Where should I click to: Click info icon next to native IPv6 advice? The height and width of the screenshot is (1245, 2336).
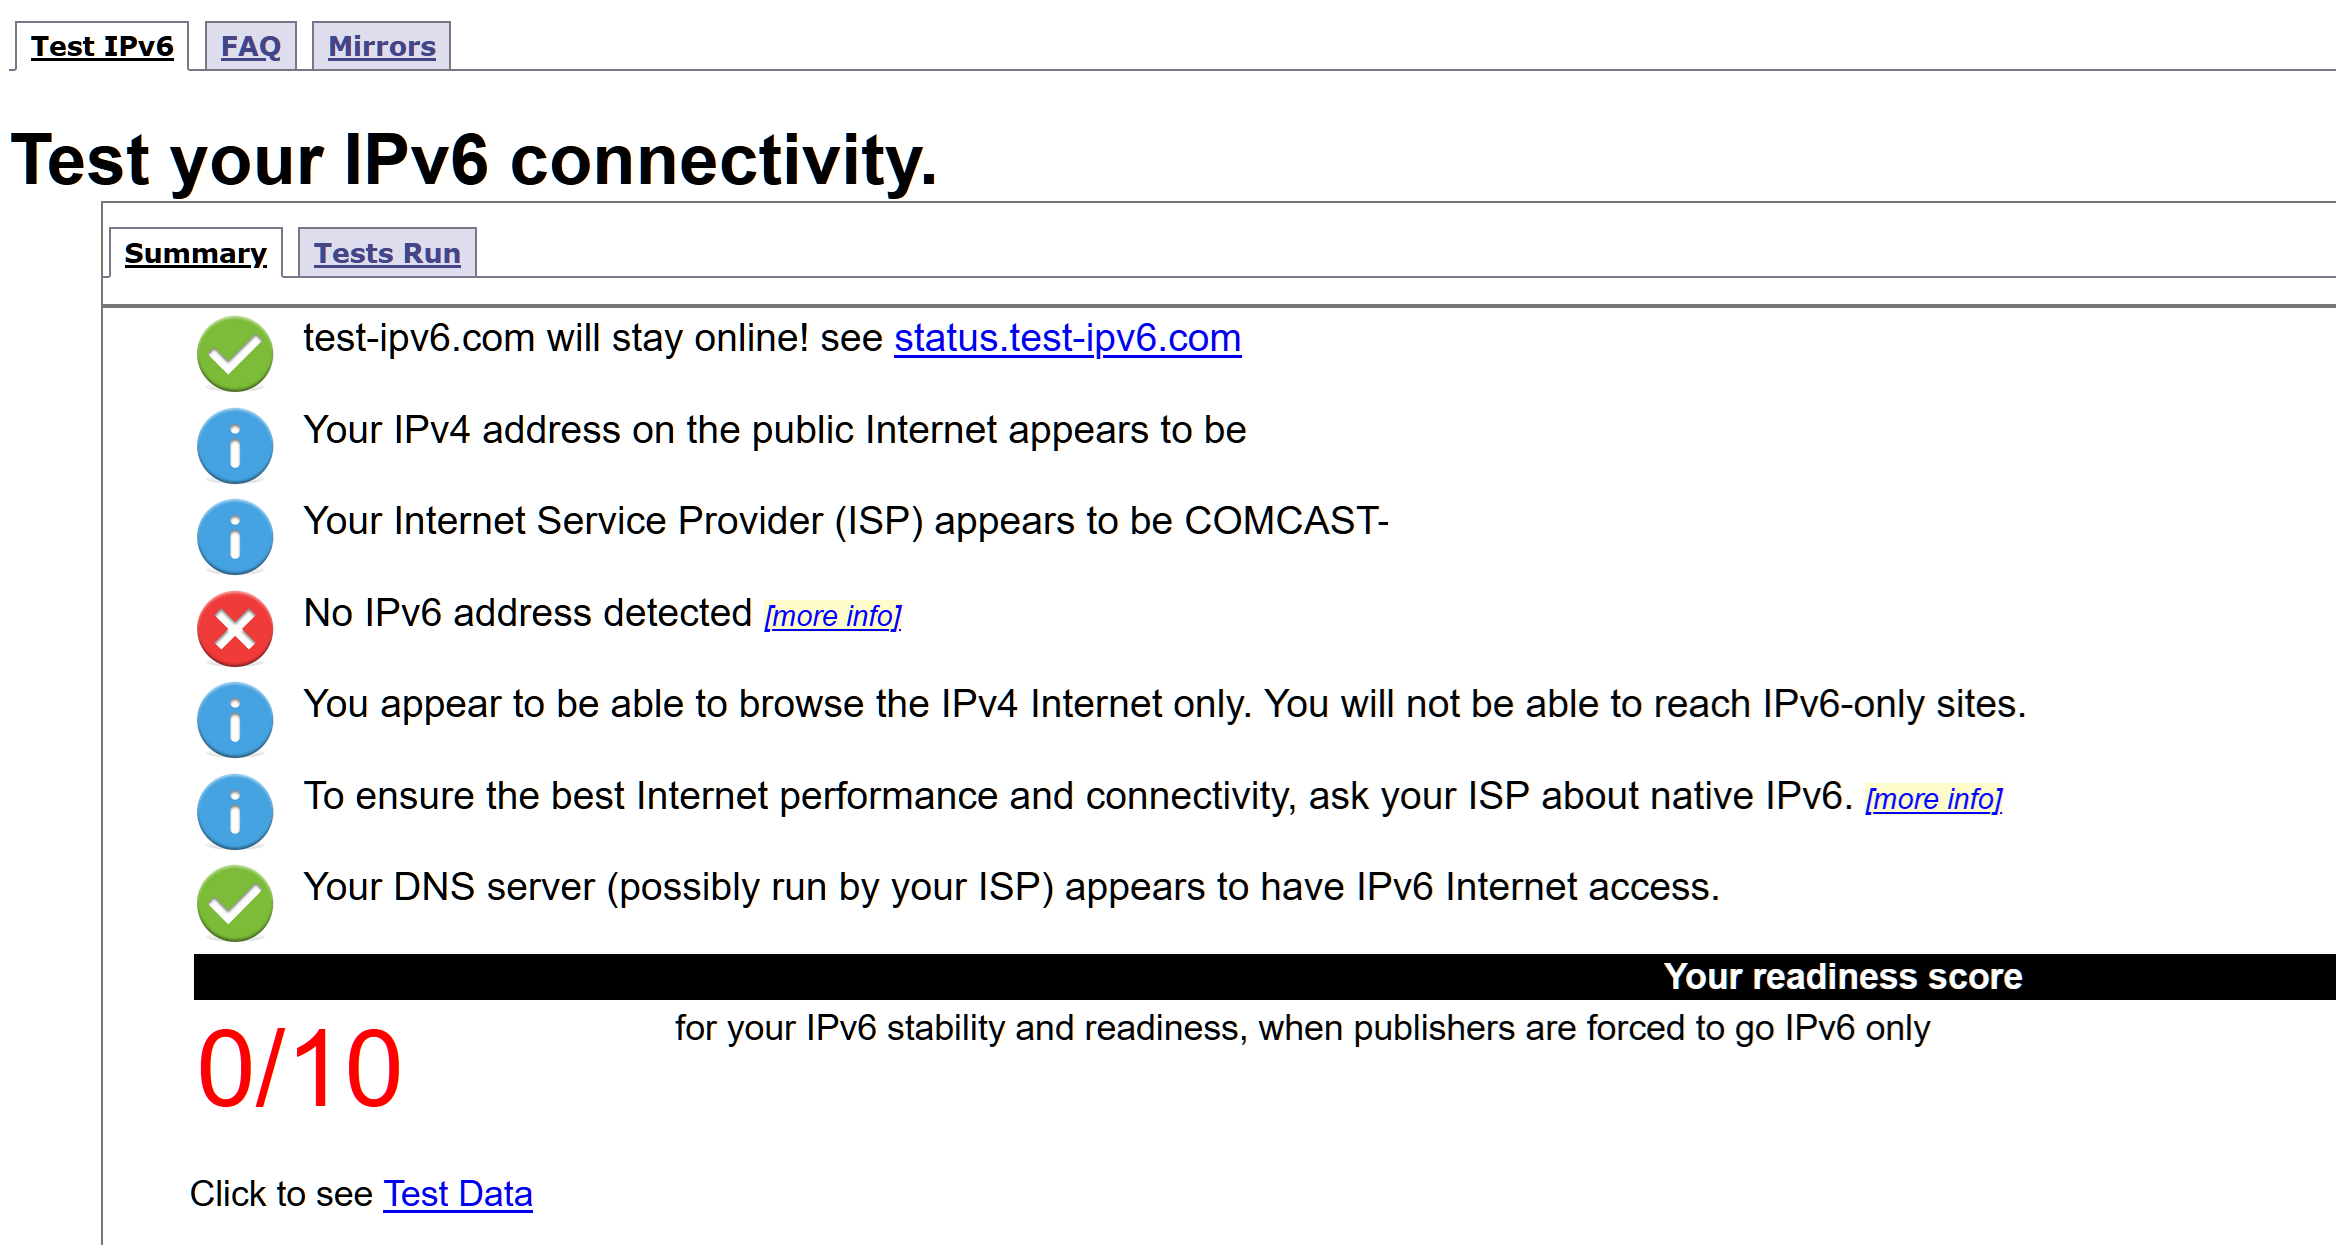coord(235,812)
